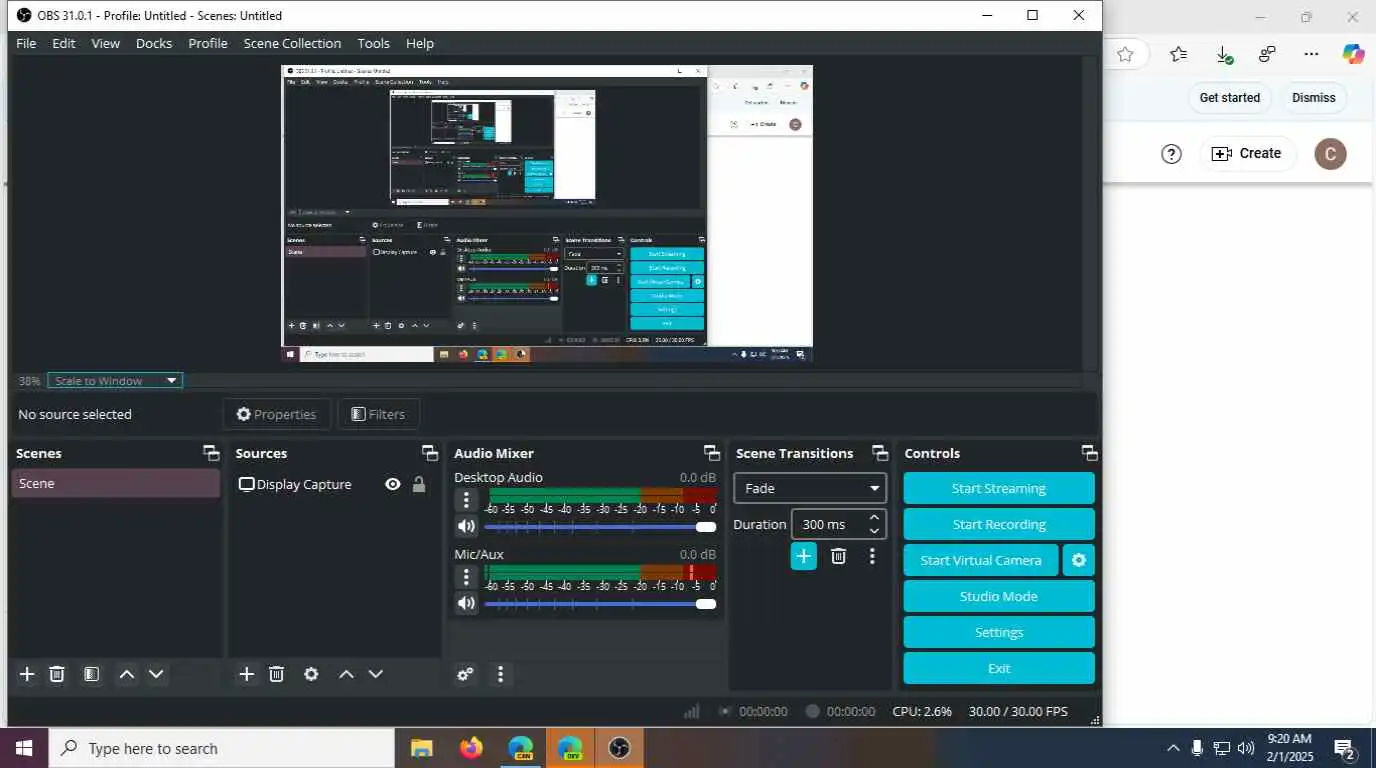The image size is (1376, 768).
Task: Remove selected scene with trash icon
Action: pyautogui.click(x=57, y=674)
